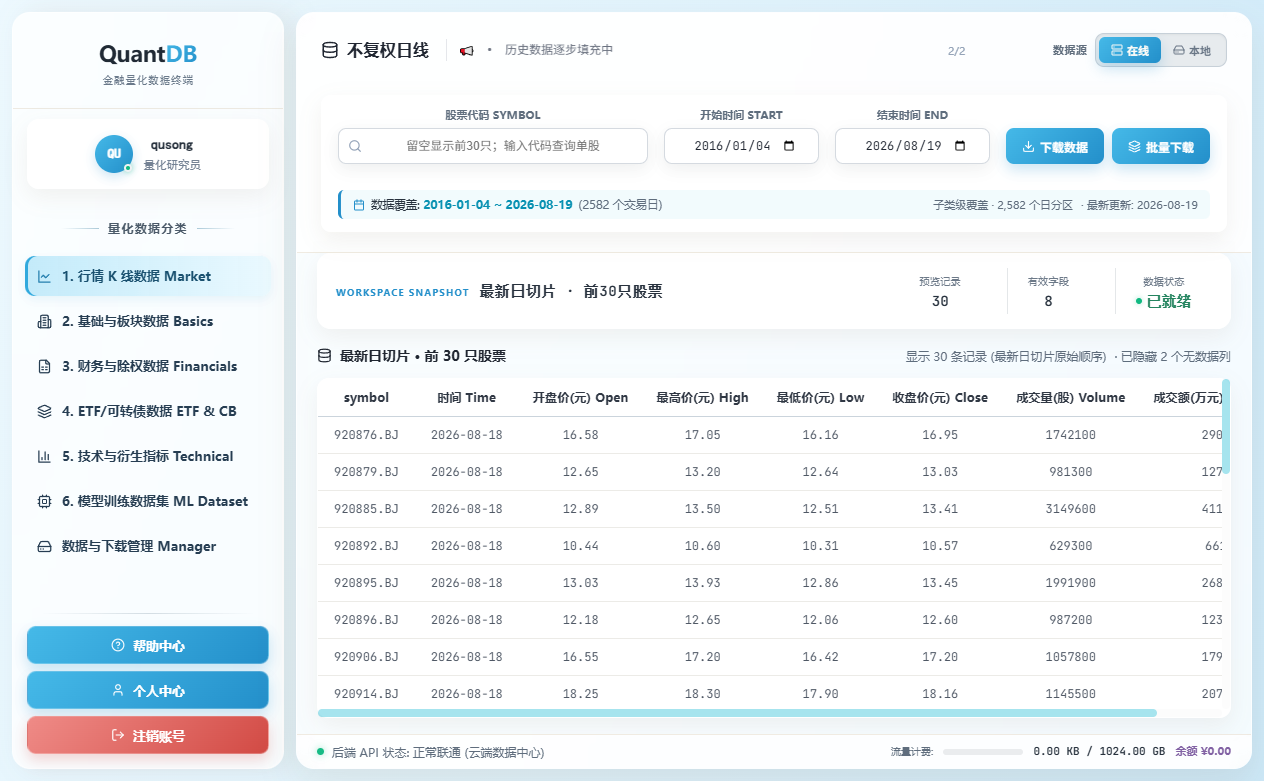Click the 开始时间 START date field
Viewport: 1264px width, 781px height.
point(741,146)
